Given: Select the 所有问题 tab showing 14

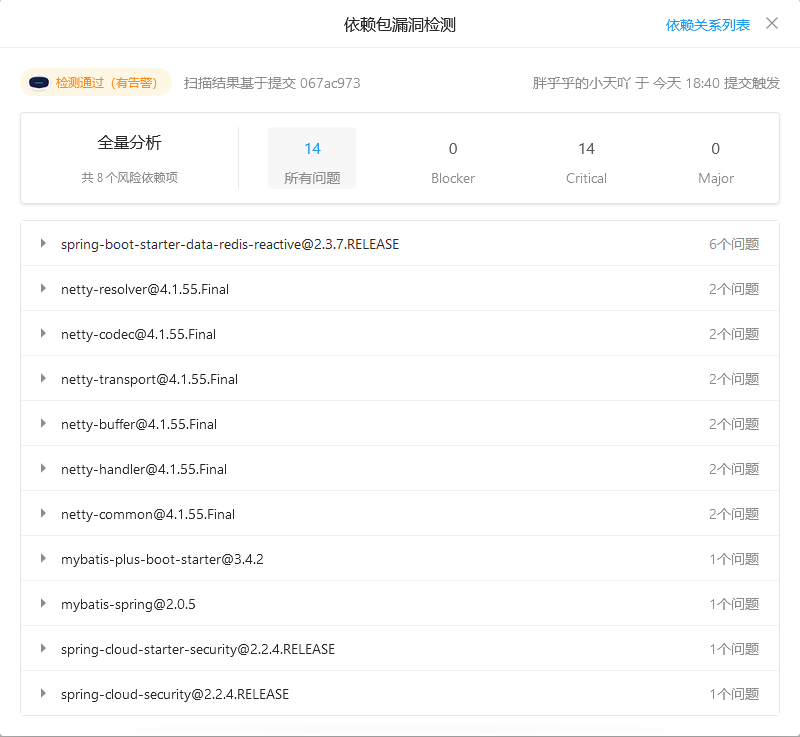Looking at the screenshot, I should click(x=312, y=158).
